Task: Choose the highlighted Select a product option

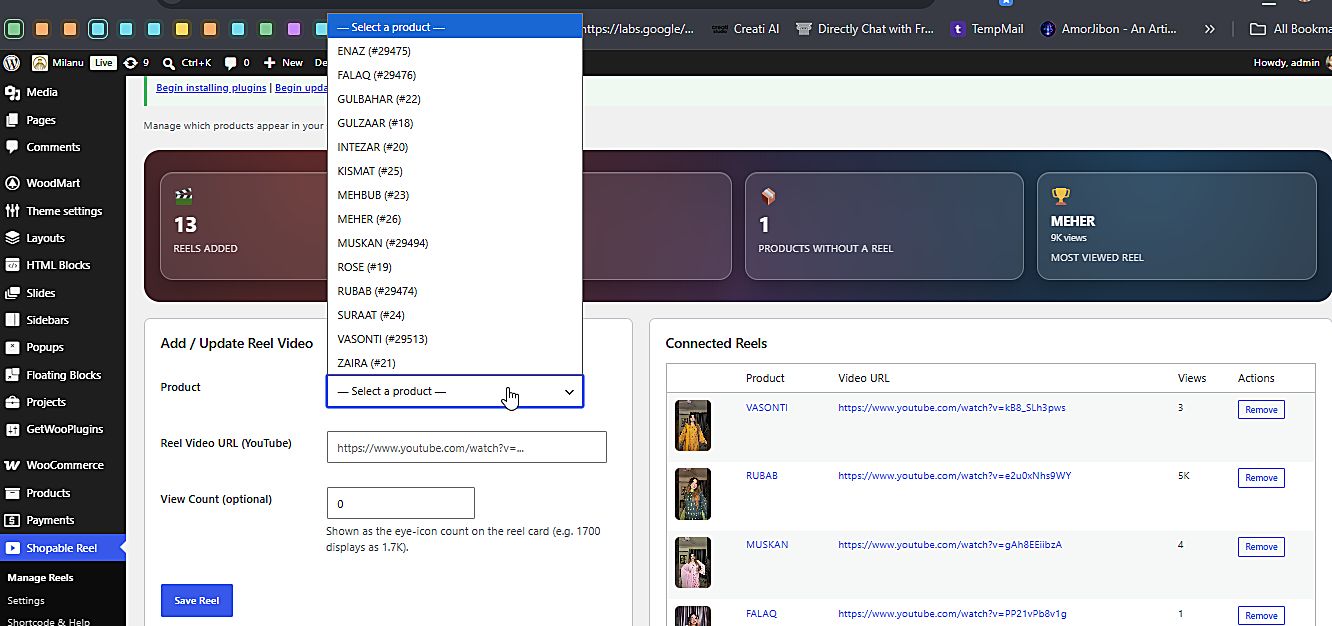Action: [x=455, y=27]
